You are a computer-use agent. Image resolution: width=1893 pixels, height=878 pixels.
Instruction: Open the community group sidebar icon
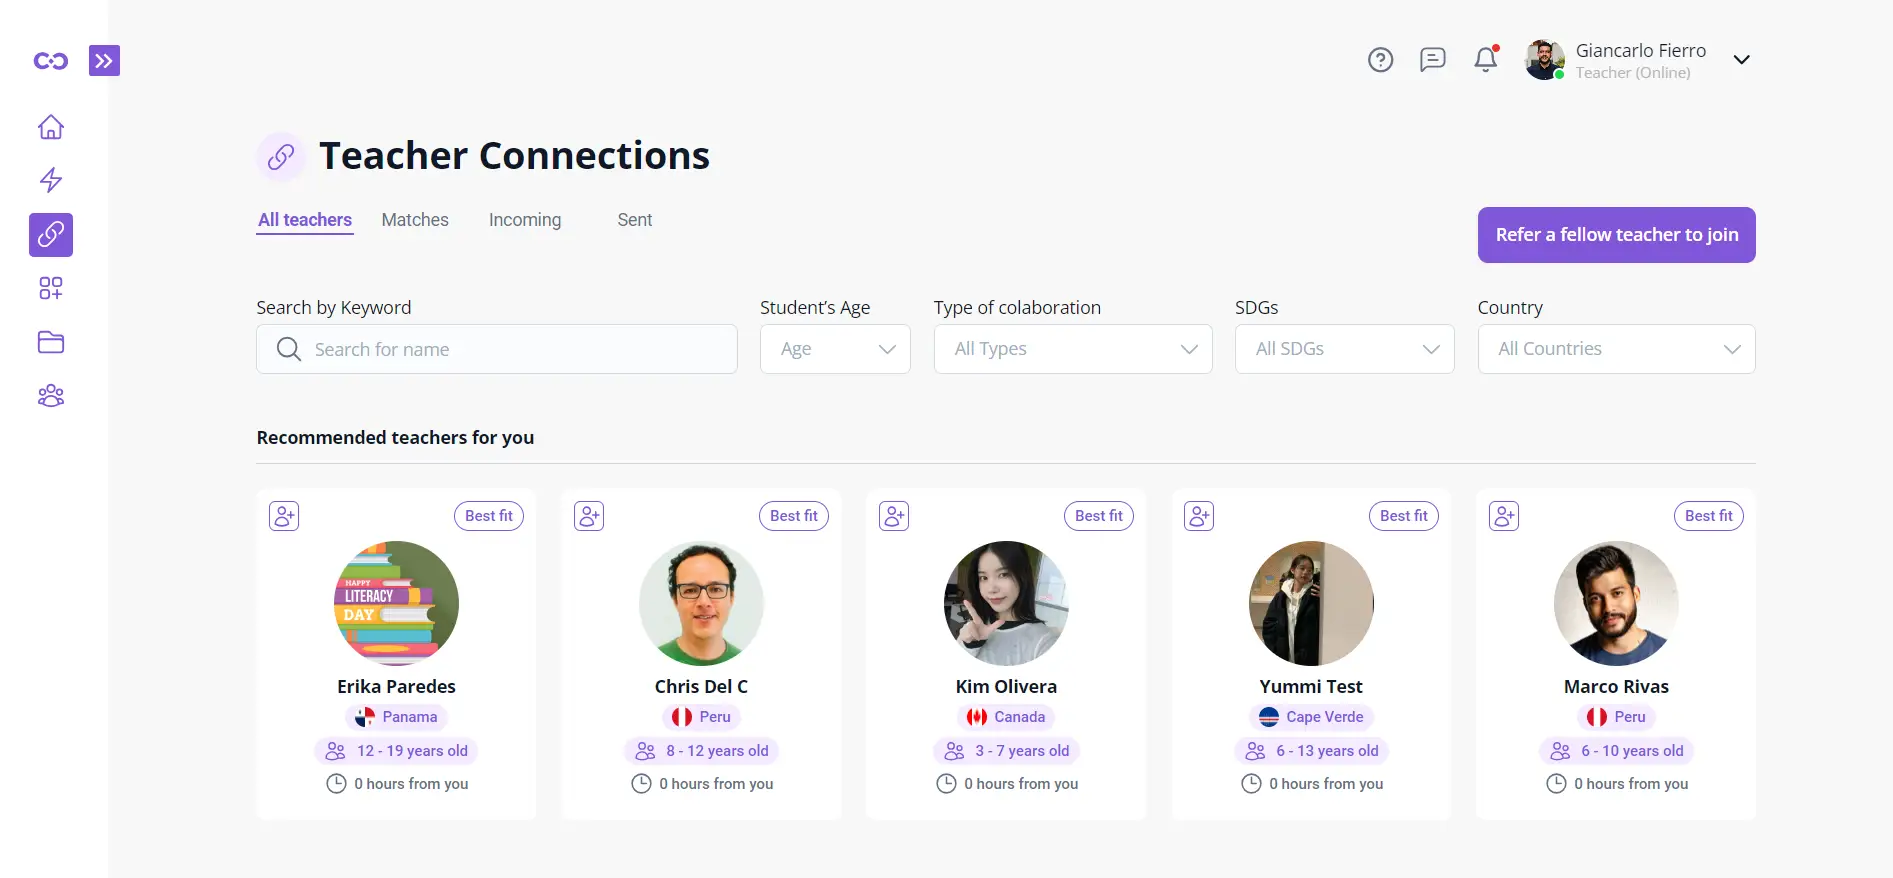pos(51,396)
